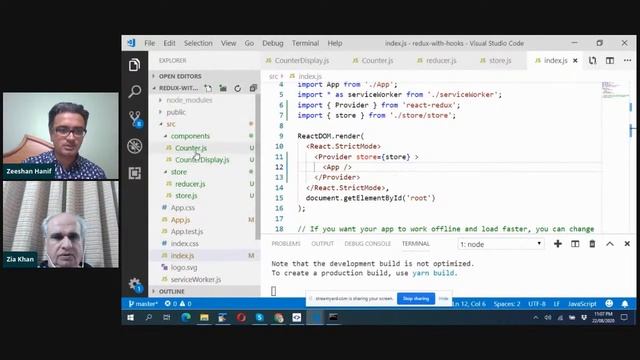Screen dimensions: 640x360
Task: Open errors and warnings count in status bar
Action: point(178,304)
